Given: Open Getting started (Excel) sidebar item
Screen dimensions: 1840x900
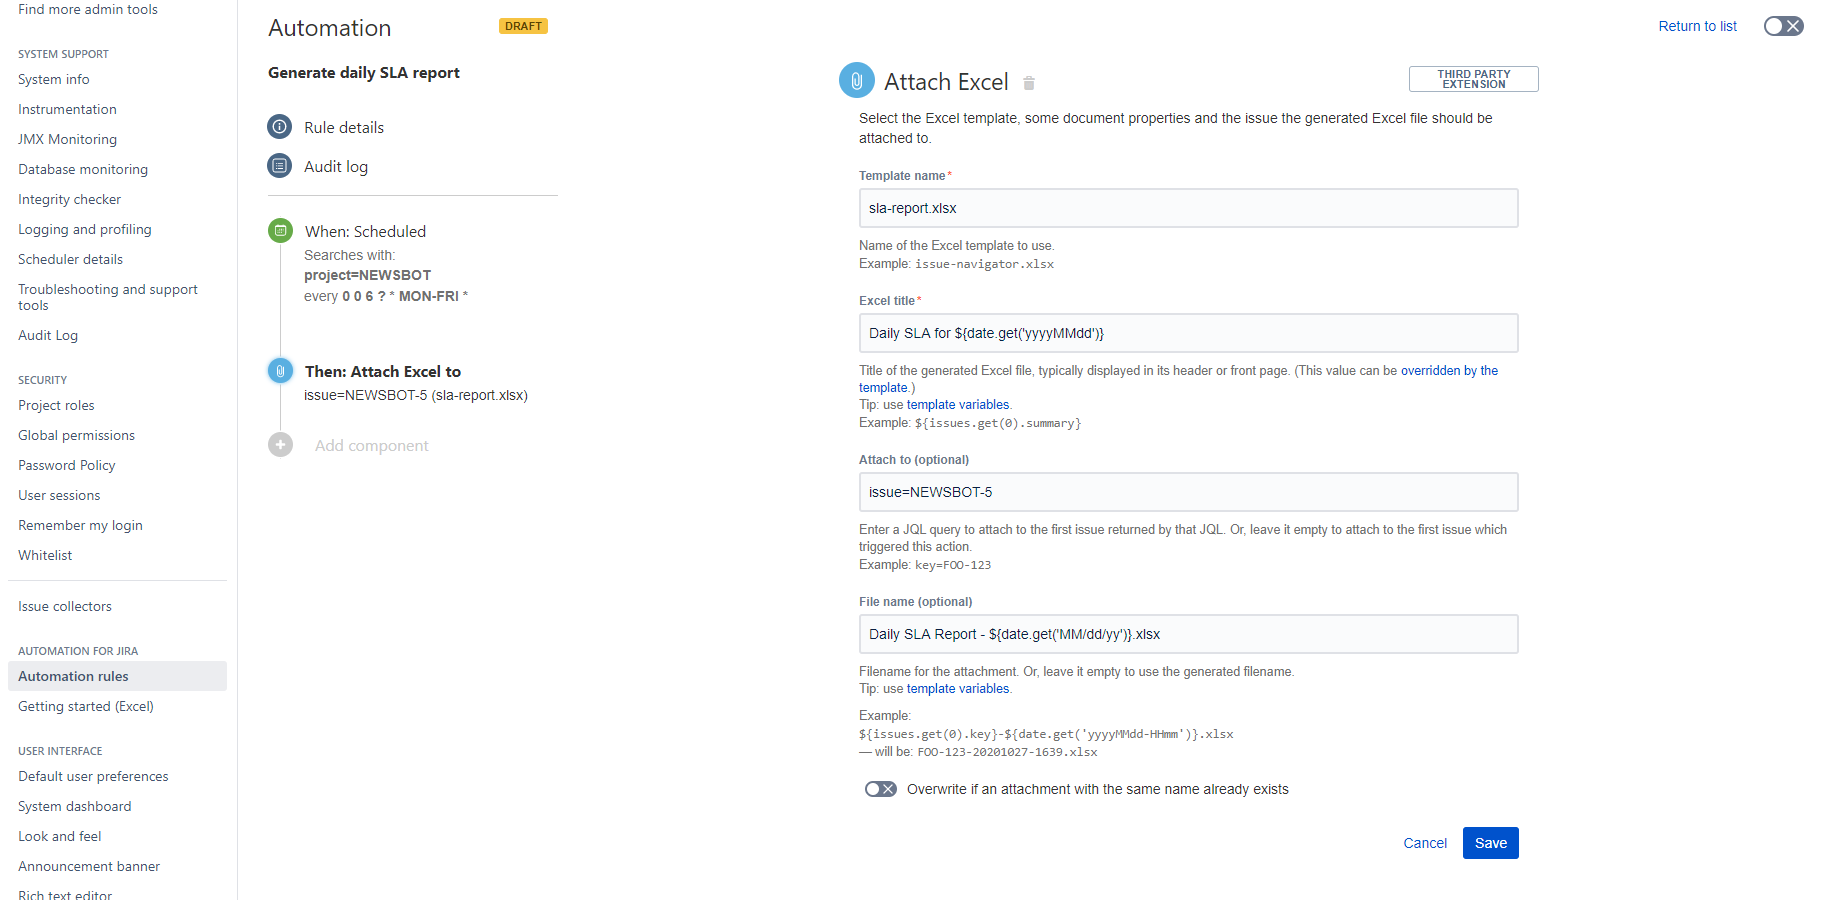Looking at the screenshot, I should point(86,706).
